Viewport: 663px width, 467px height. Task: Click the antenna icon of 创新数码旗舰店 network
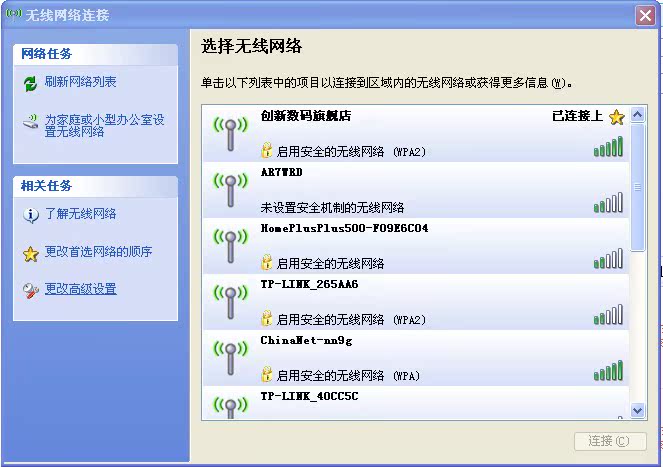tap(230, 134)
